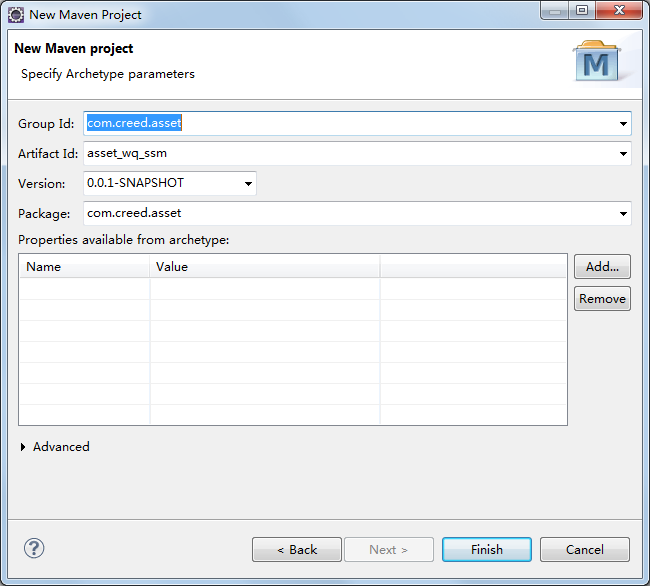Click the 'New Maven project' heading
Screen dimensions: 650x586
(x=74, y=48)
